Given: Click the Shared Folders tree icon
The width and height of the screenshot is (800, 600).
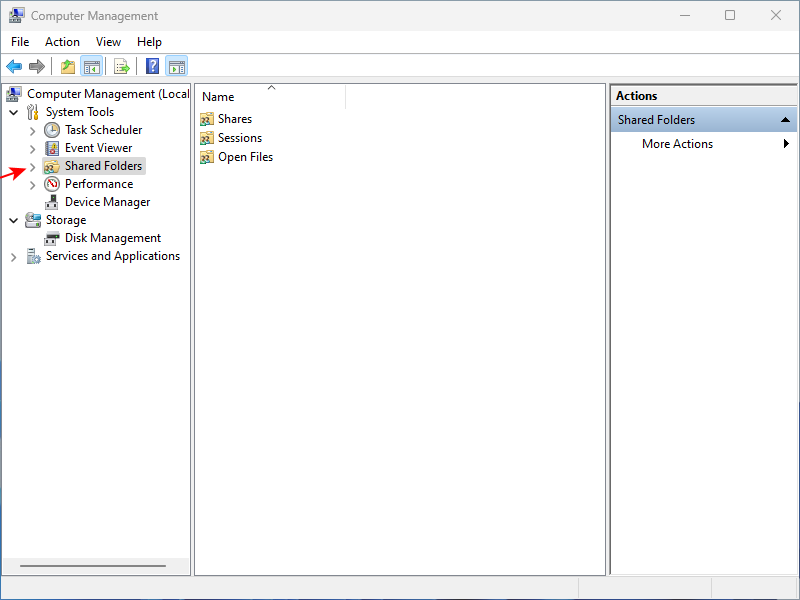Looking at the screenshot, I should click(x=52, y=166).
